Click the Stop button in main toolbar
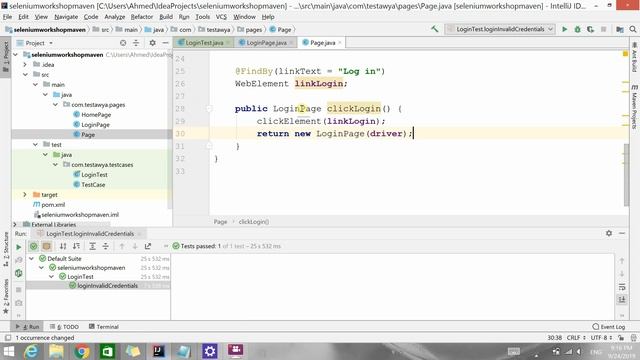This screenshot has width=640, height=360. (603, 29)
